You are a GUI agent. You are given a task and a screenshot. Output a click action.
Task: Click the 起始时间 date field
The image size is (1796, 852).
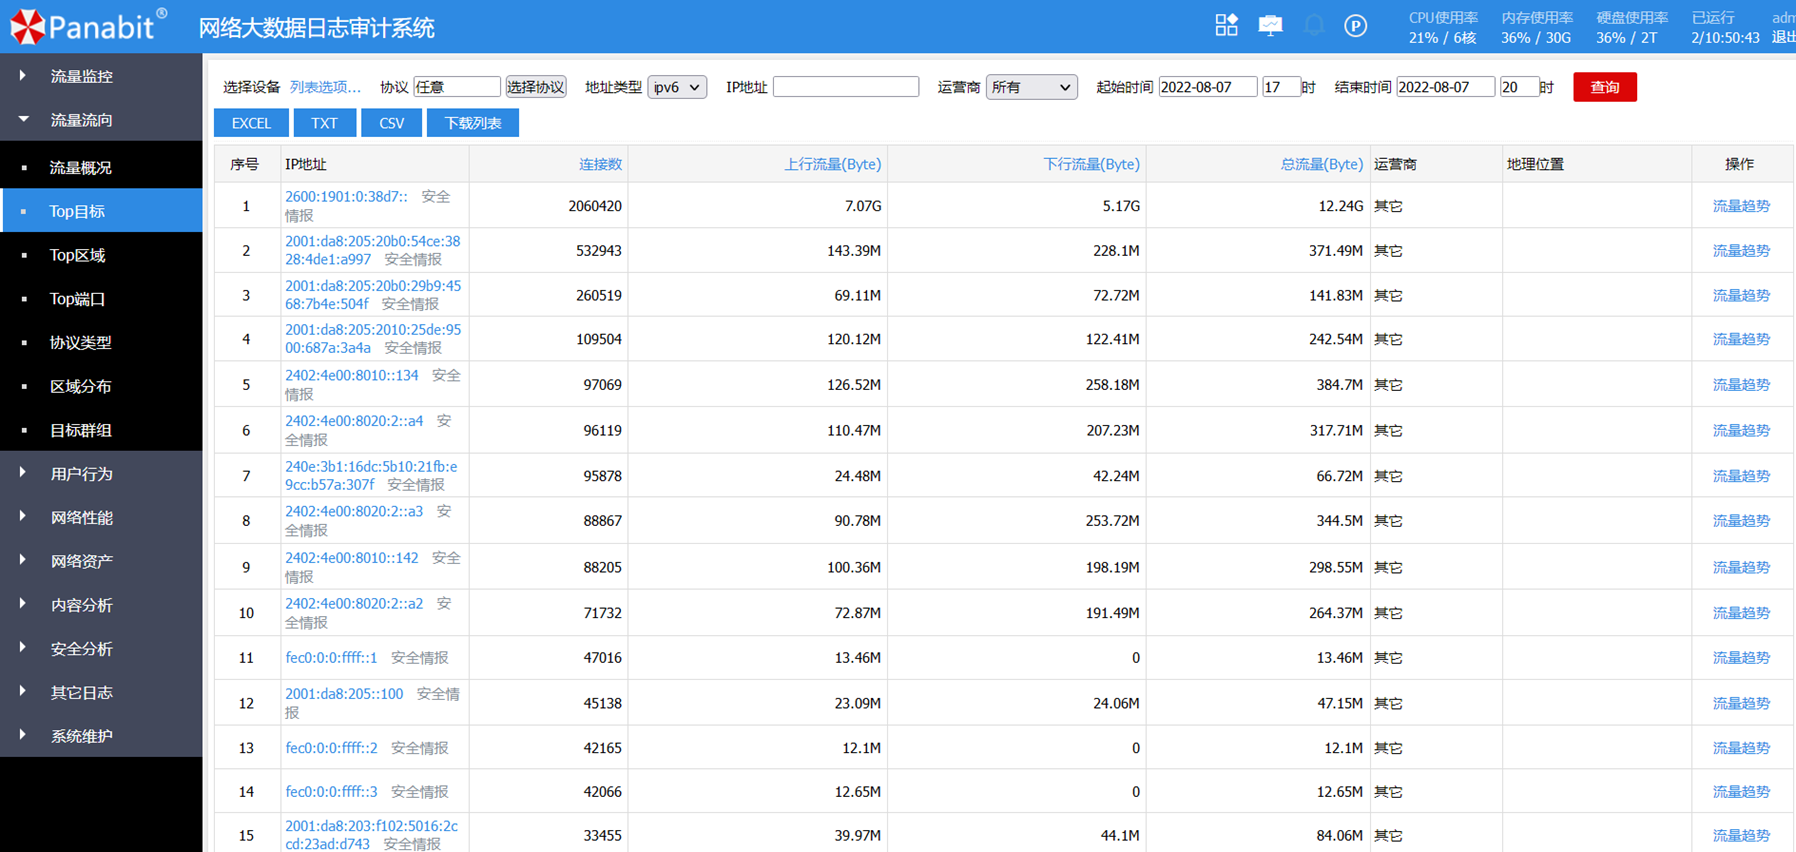coord(1208,87)
